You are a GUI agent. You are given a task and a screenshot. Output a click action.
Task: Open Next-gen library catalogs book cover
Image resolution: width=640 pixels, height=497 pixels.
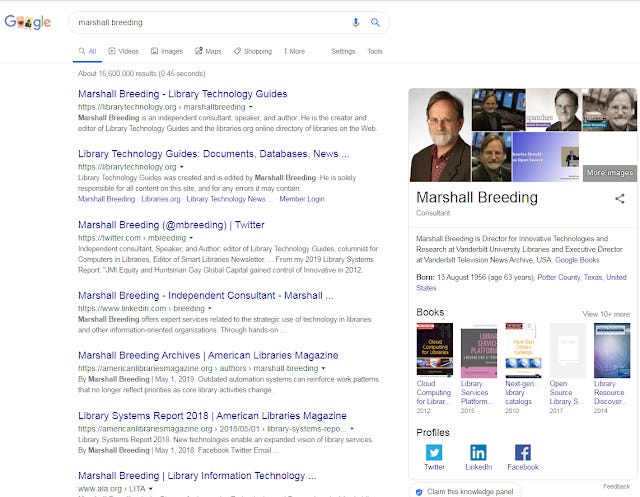[523, 351]
